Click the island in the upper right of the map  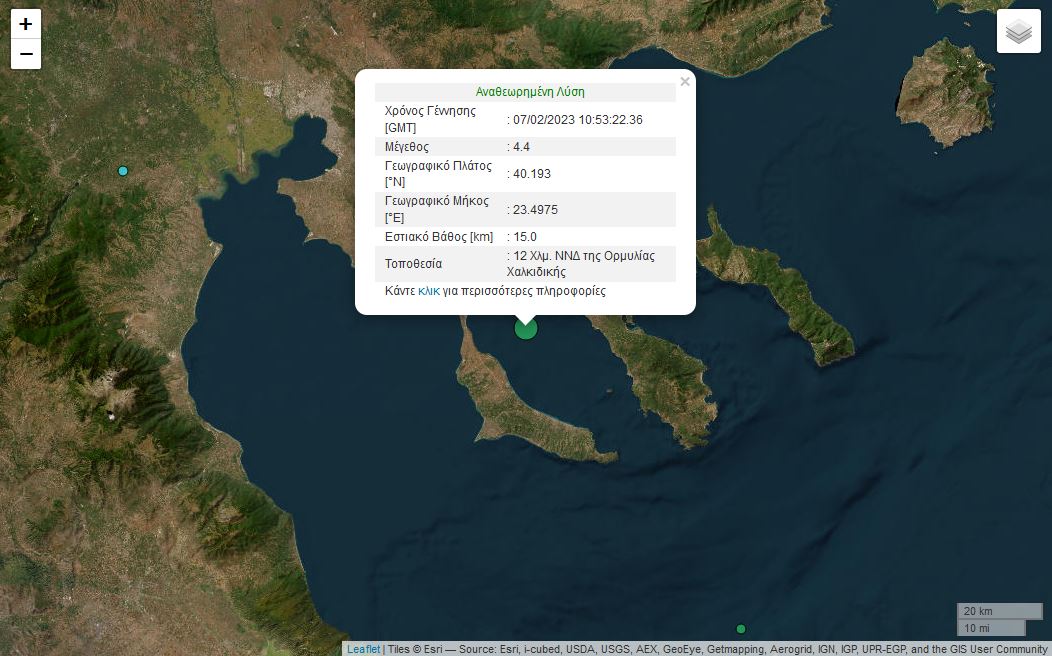click(x=944, y=90)
